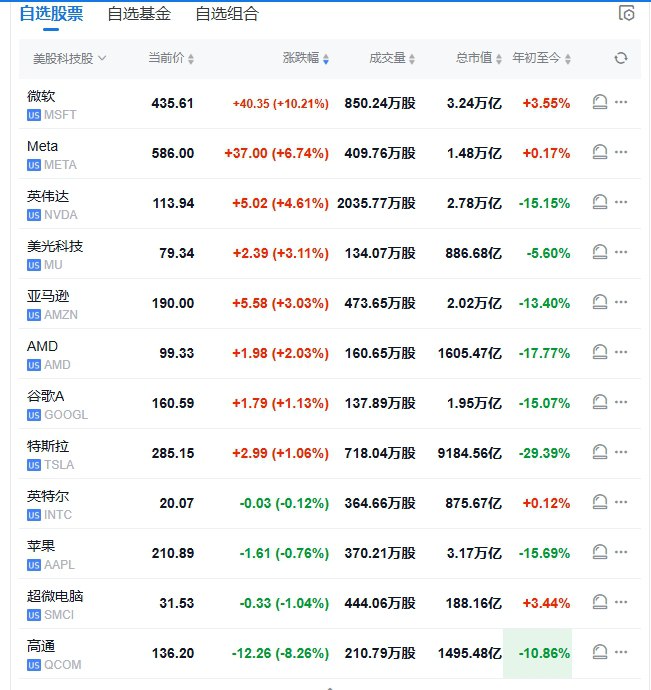Open more options for 英伟达 row
Screen dimensions: 651x690
pos(621,202)
